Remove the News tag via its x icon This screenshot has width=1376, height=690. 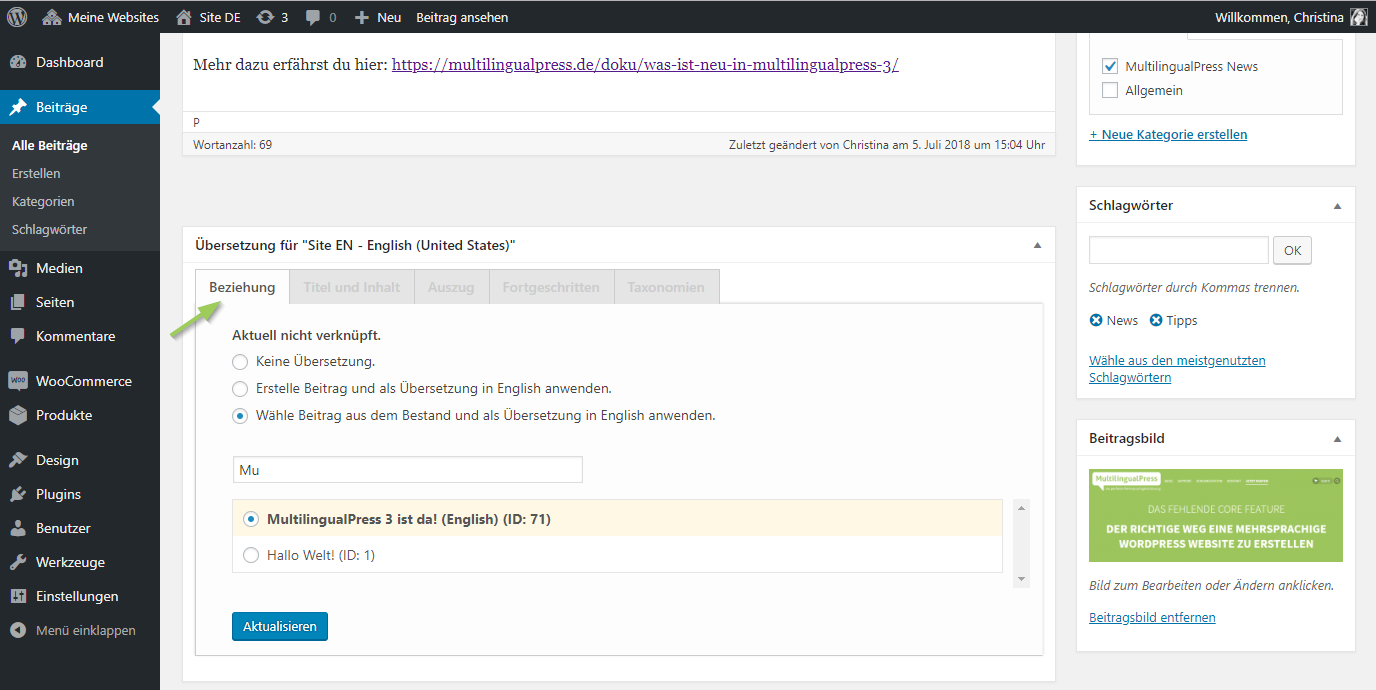(1096, 321)
